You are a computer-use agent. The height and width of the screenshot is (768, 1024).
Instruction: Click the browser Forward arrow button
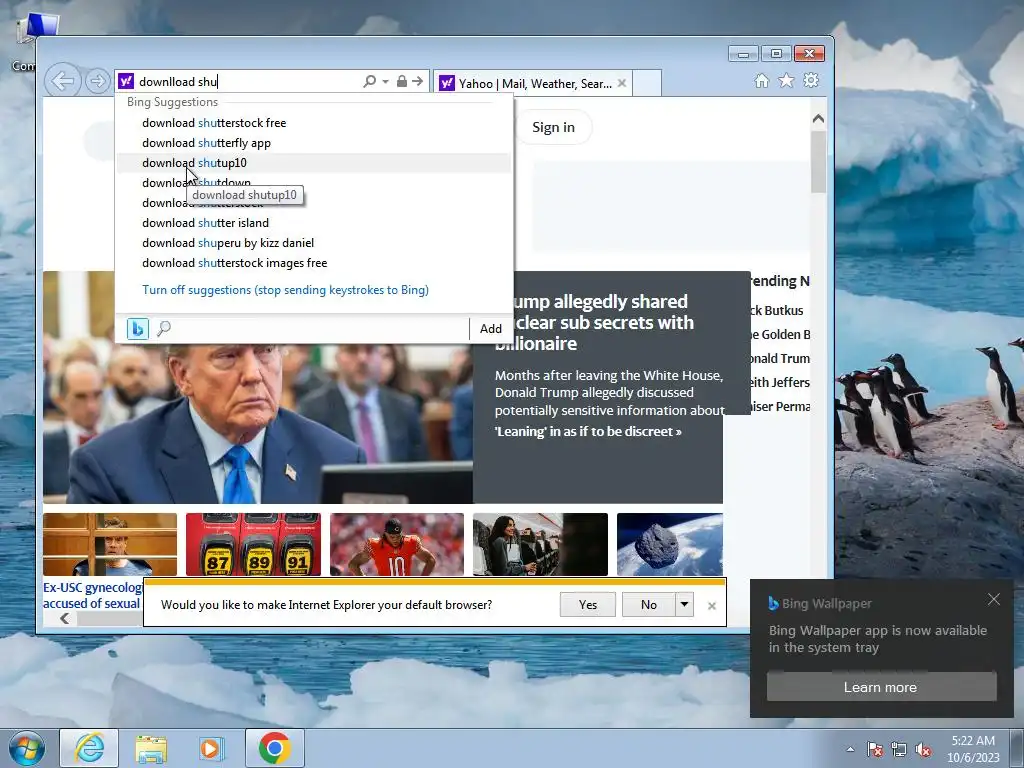[x=97, y=81]
